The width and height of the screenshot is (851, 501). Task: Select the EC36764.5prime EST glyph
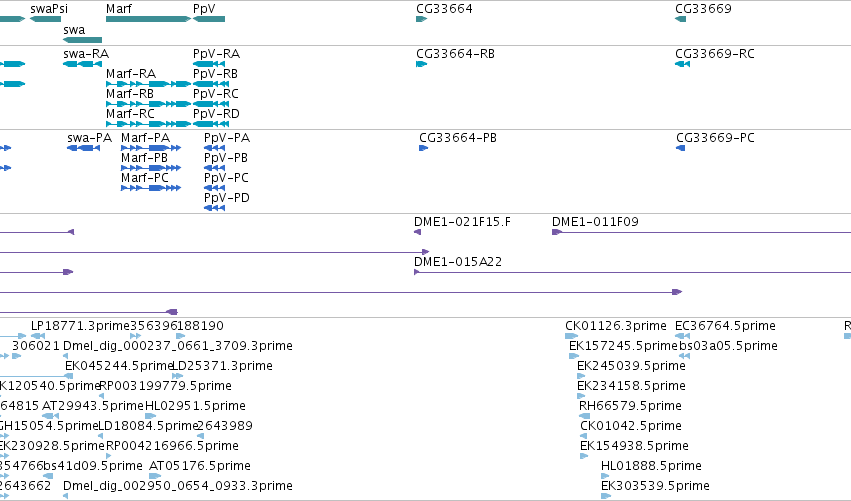tap(682, 337)
